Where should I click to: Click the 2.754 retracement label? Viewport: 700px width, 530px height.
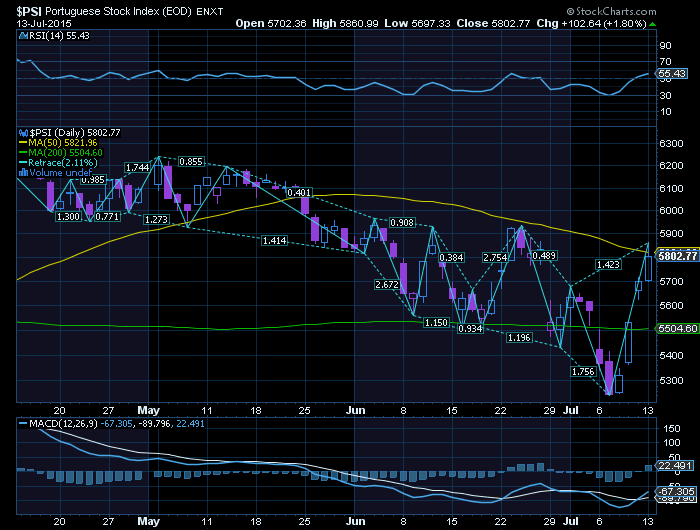pos(495,258)
